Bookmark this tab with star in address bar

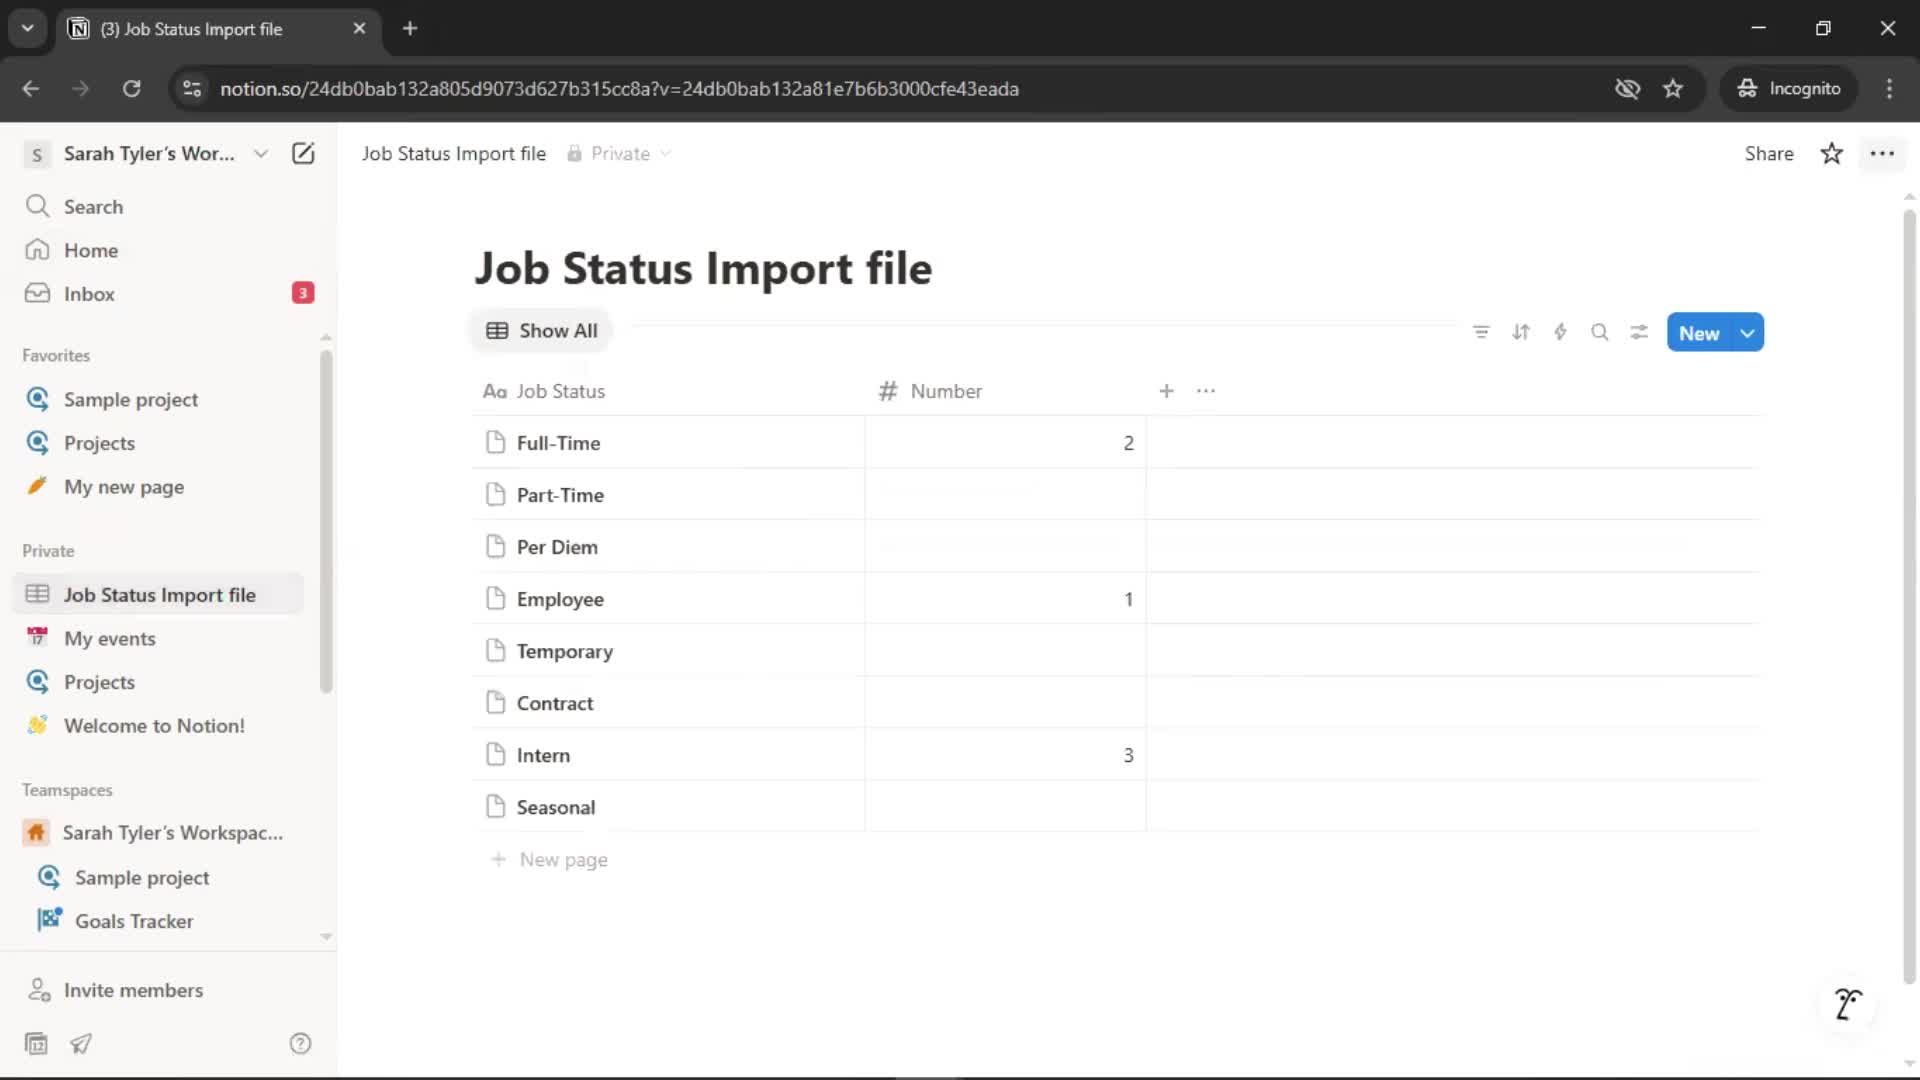coord(1673,88)
